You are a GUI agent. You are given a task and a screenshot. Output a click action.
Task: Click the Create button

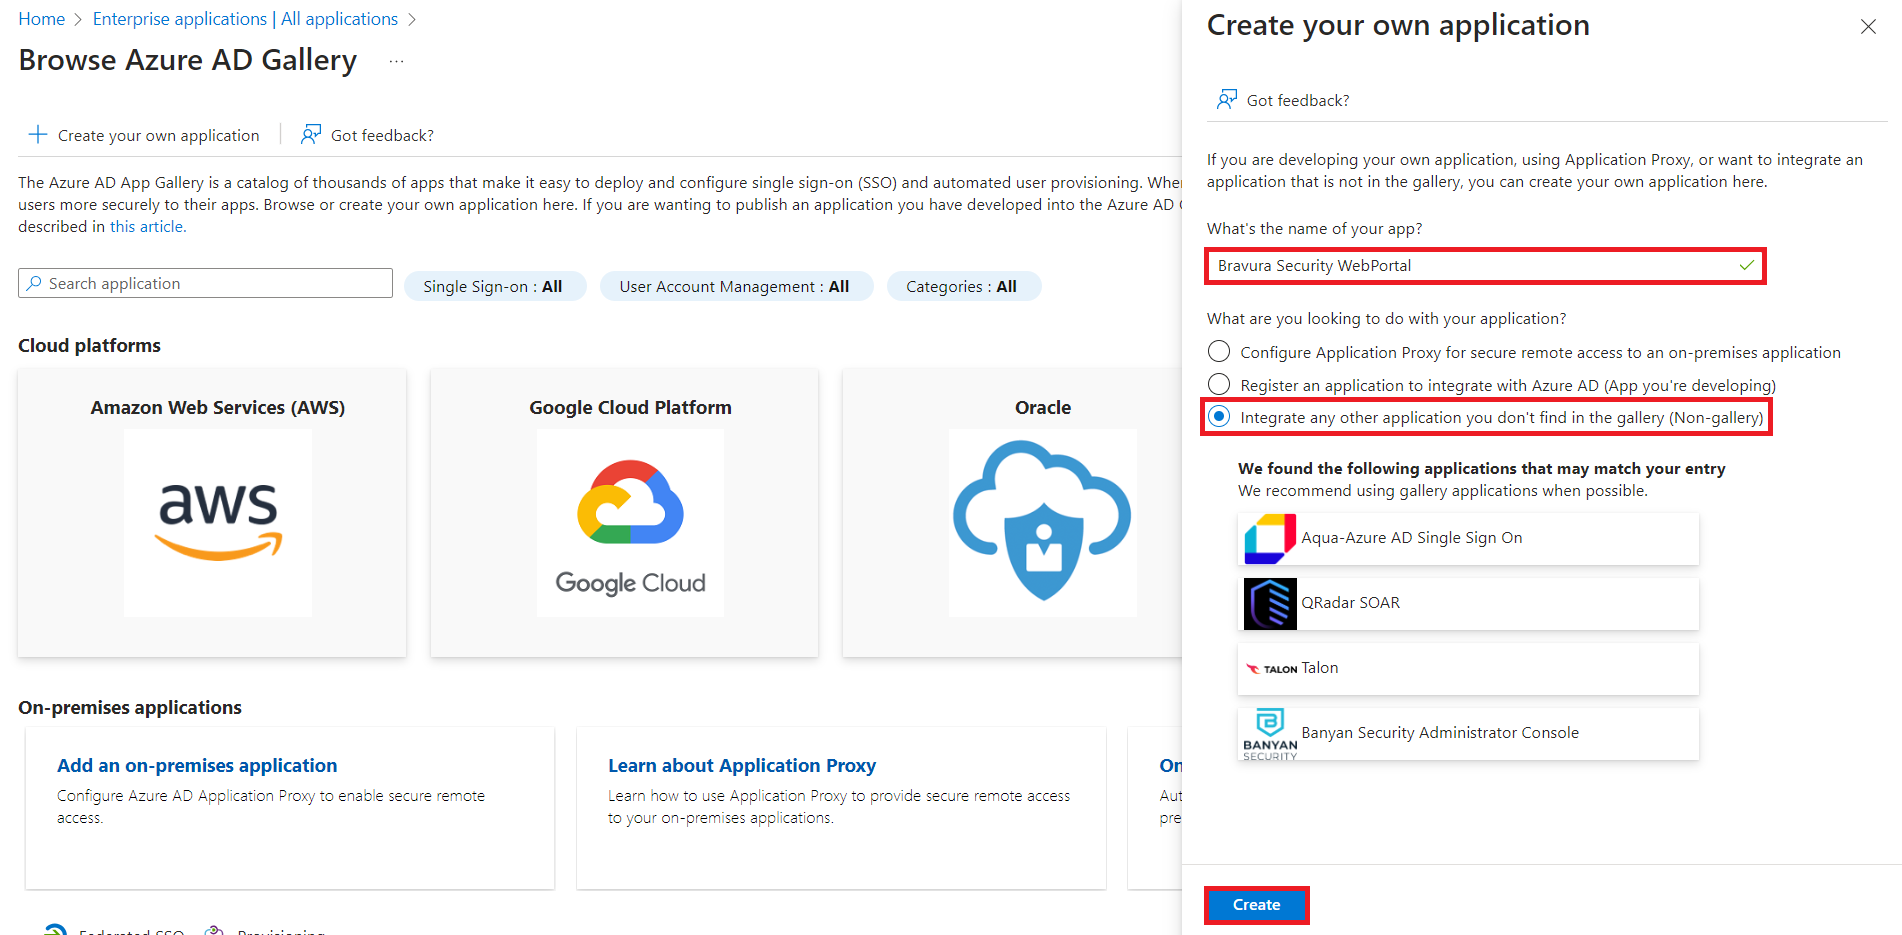tap(1256, 904)
